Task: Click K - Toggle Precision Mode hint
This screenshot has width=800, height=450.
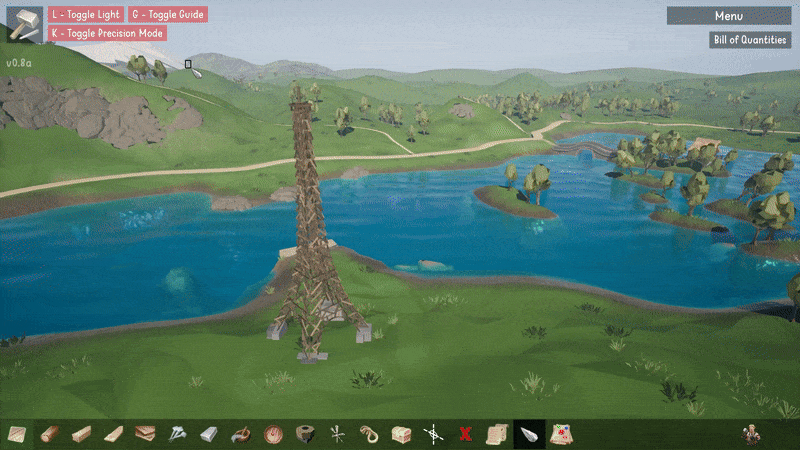Action: point(107,33)
